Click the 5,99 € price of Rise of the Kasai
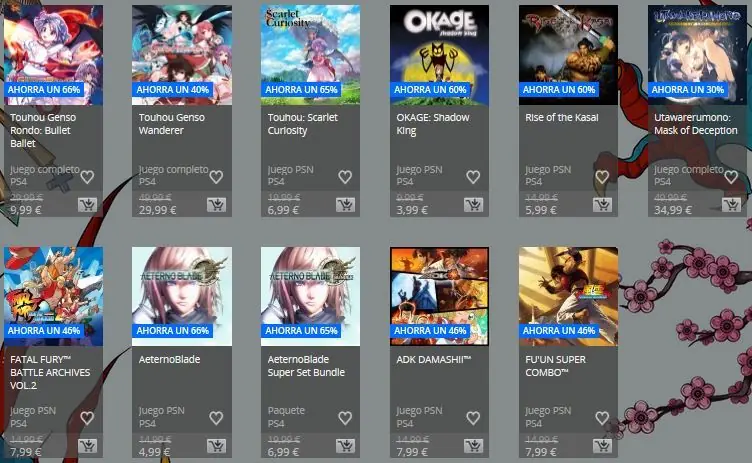The height and width of the screenshot is (463, 752). [541, 210]
